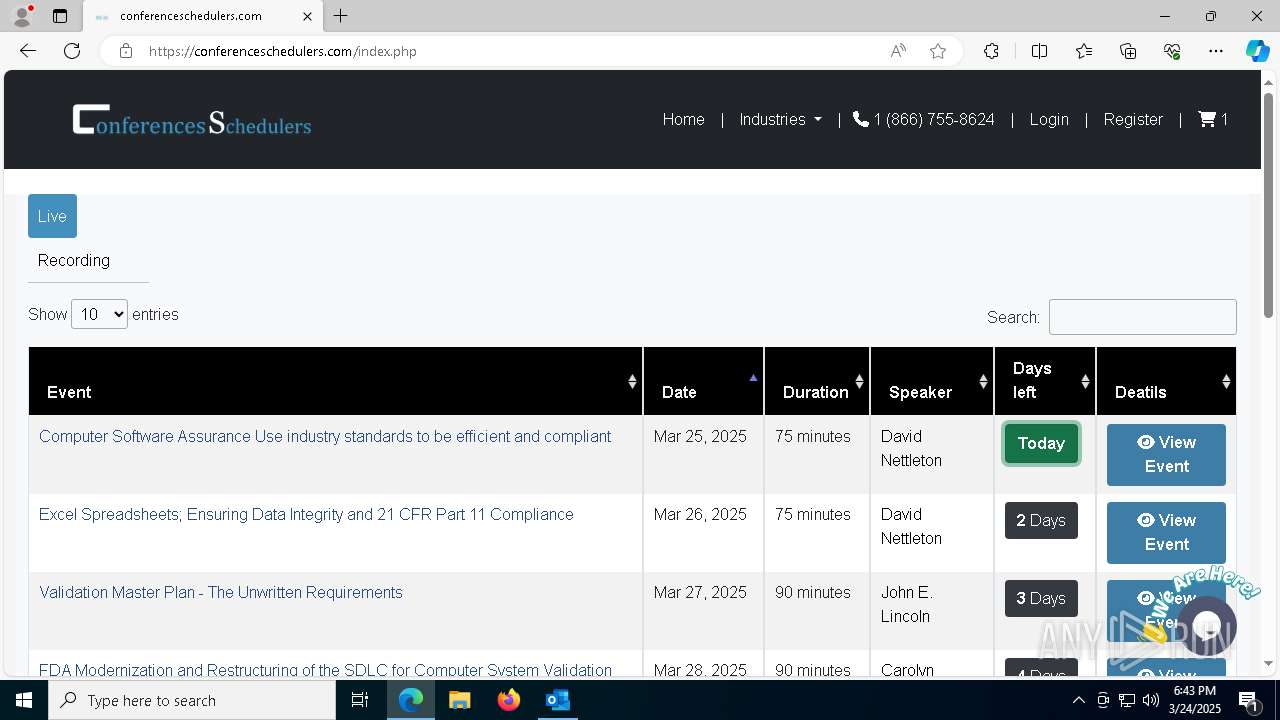Open volume control in tray
Image resolution: width=1280 pixels, height=720 pixels.
[x=1150, y=700]
